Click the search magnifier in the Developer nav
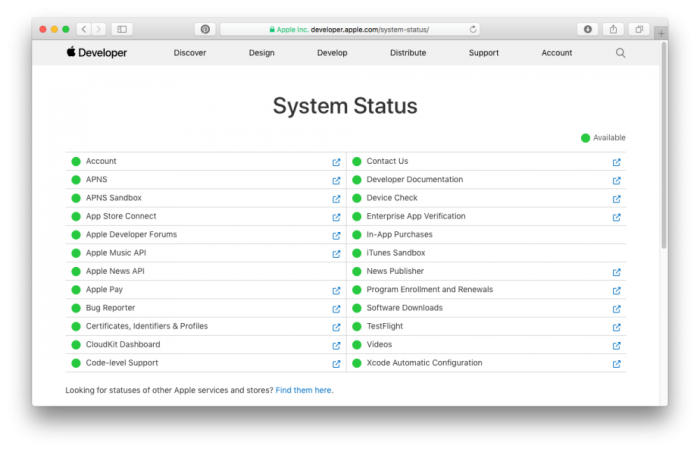This screenshot has width=700, height=452. [x=620, y=53]
